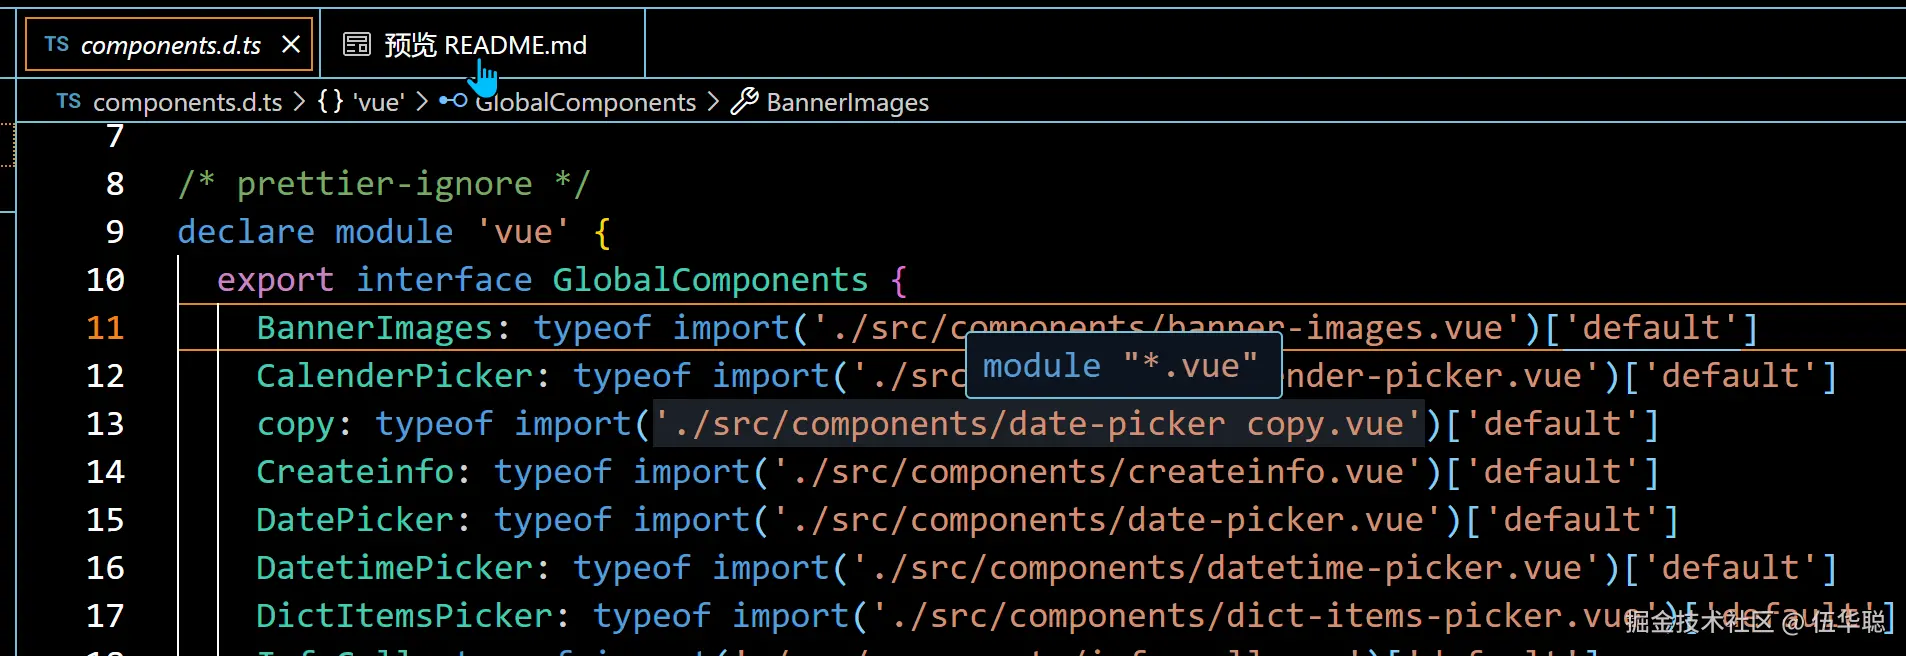
Task: Close the components.d.ts editor tab
Action: [291, 45]
